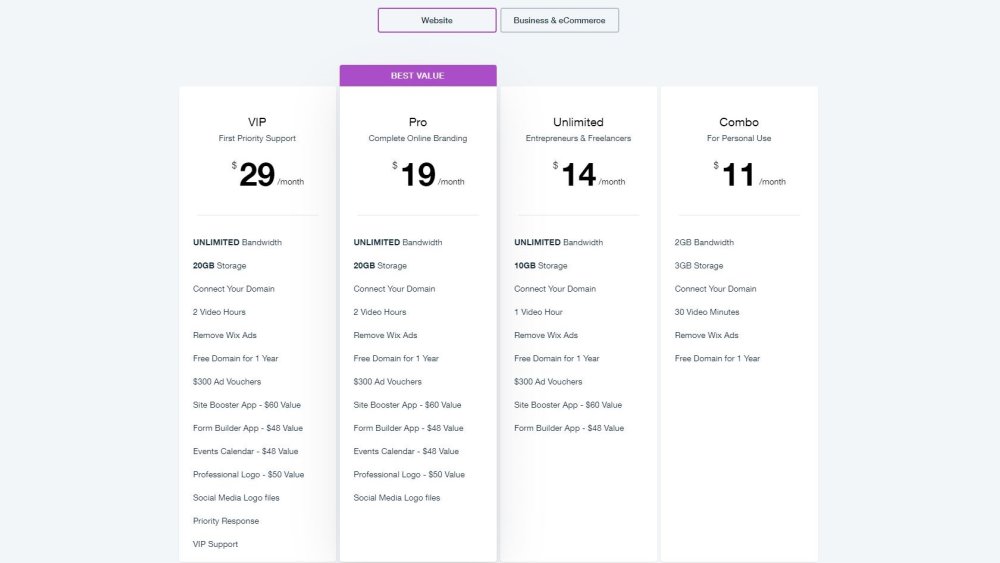Click Pro plan's Social Media Logo files
Viewport: 1000px width, 563px height.
coord(397,498)
